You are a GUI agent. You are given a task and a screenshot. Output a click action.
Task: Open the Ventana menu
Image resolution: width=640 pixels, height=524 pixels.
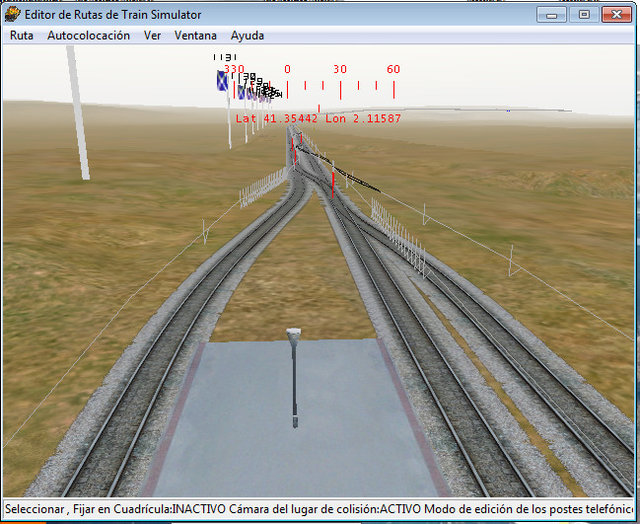(x=195, y=35)
